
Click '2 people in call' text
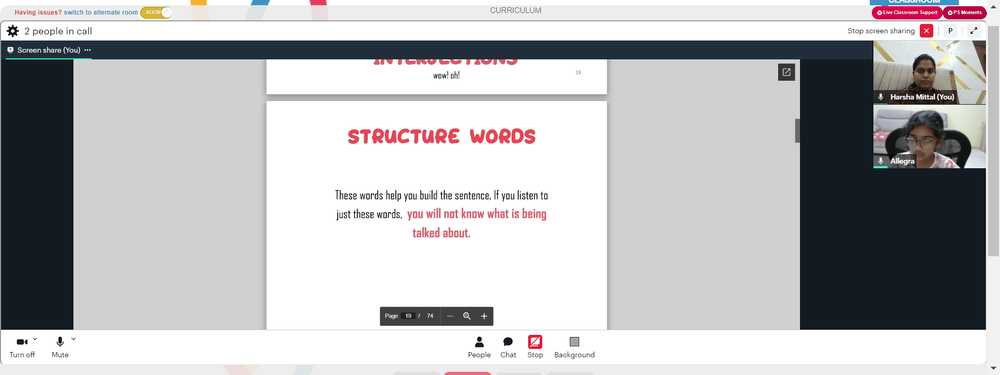59,31
